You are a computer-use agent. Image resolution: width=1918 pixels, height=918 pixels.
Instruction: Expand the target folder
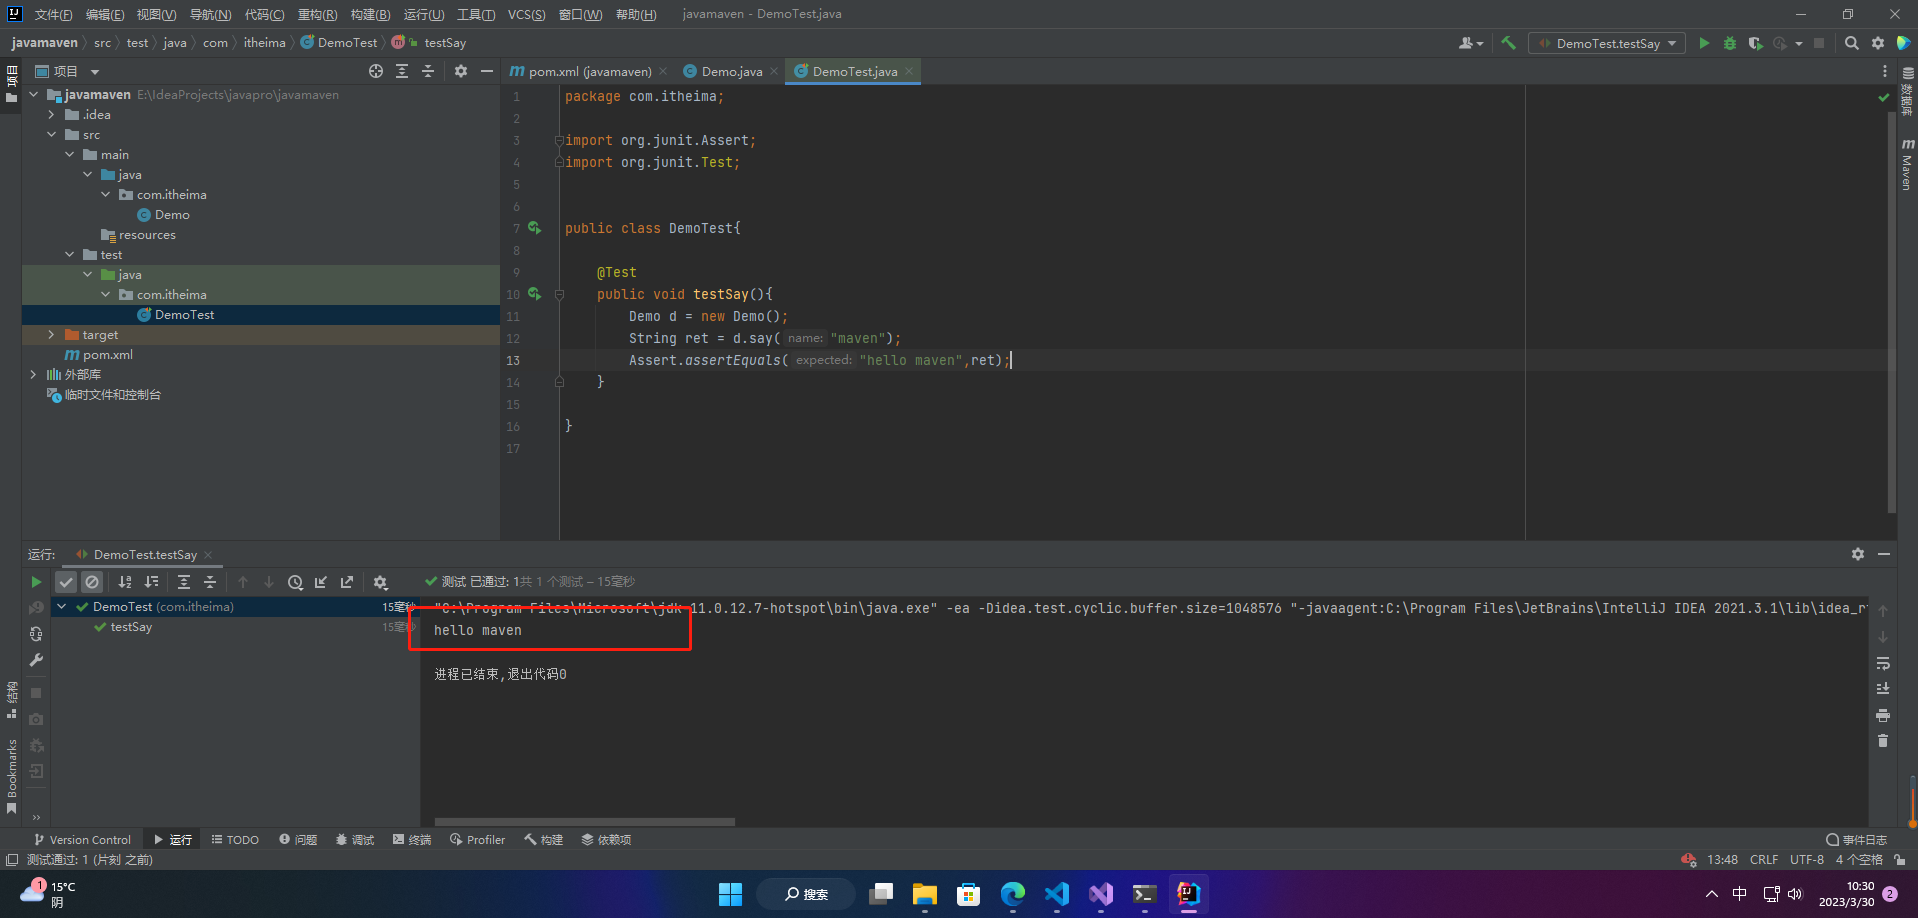tap(52, 335)
